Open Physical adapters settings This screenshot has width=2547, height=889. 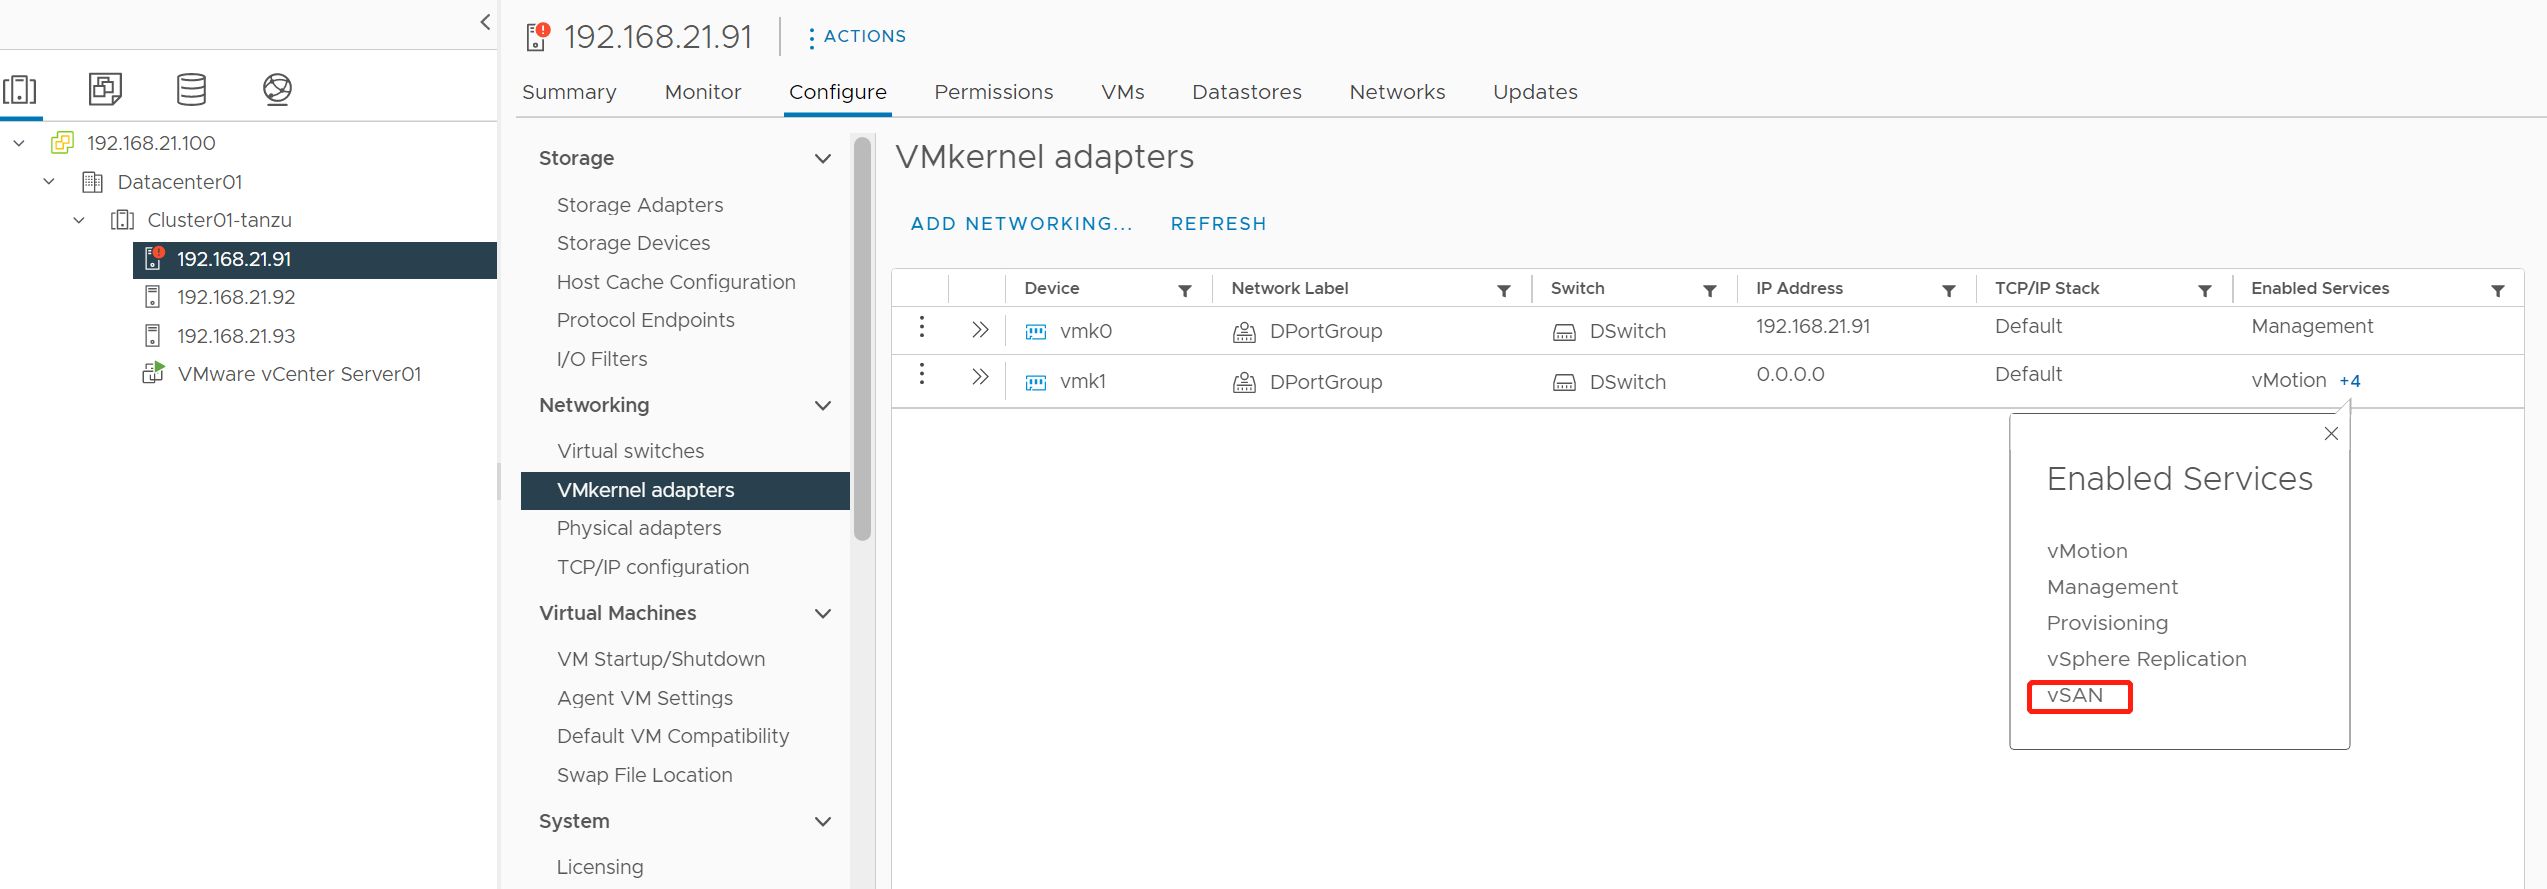(639, 528)
